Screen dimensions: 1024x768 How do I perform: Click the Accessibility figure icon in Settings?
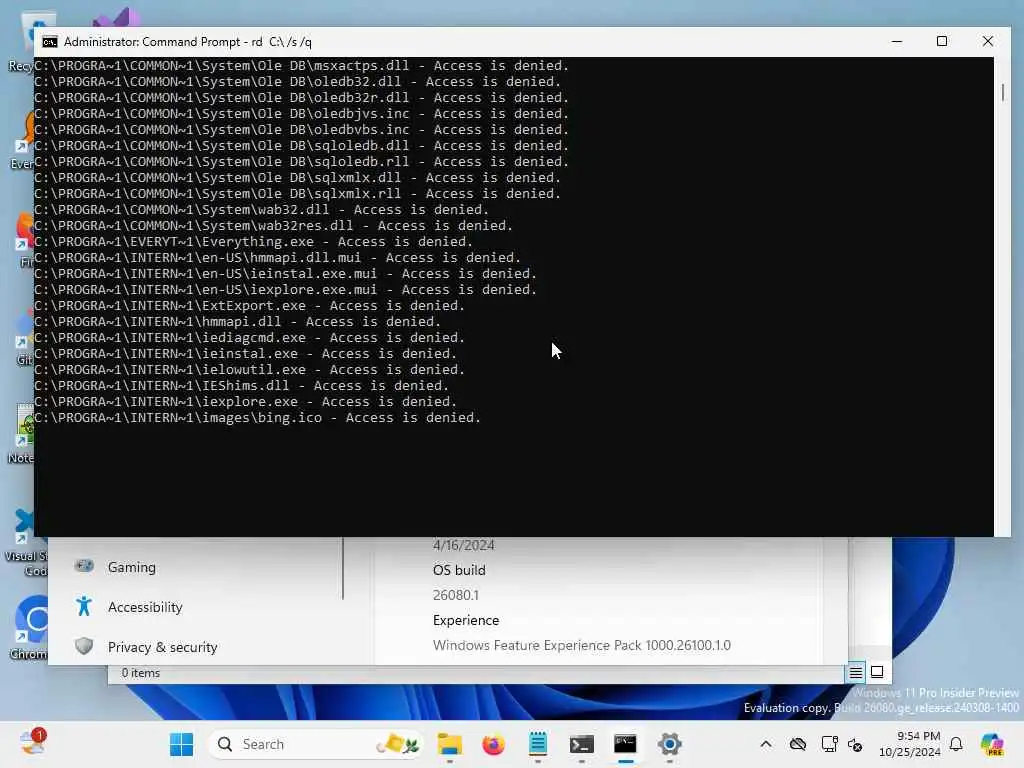[x=84, y=606]
